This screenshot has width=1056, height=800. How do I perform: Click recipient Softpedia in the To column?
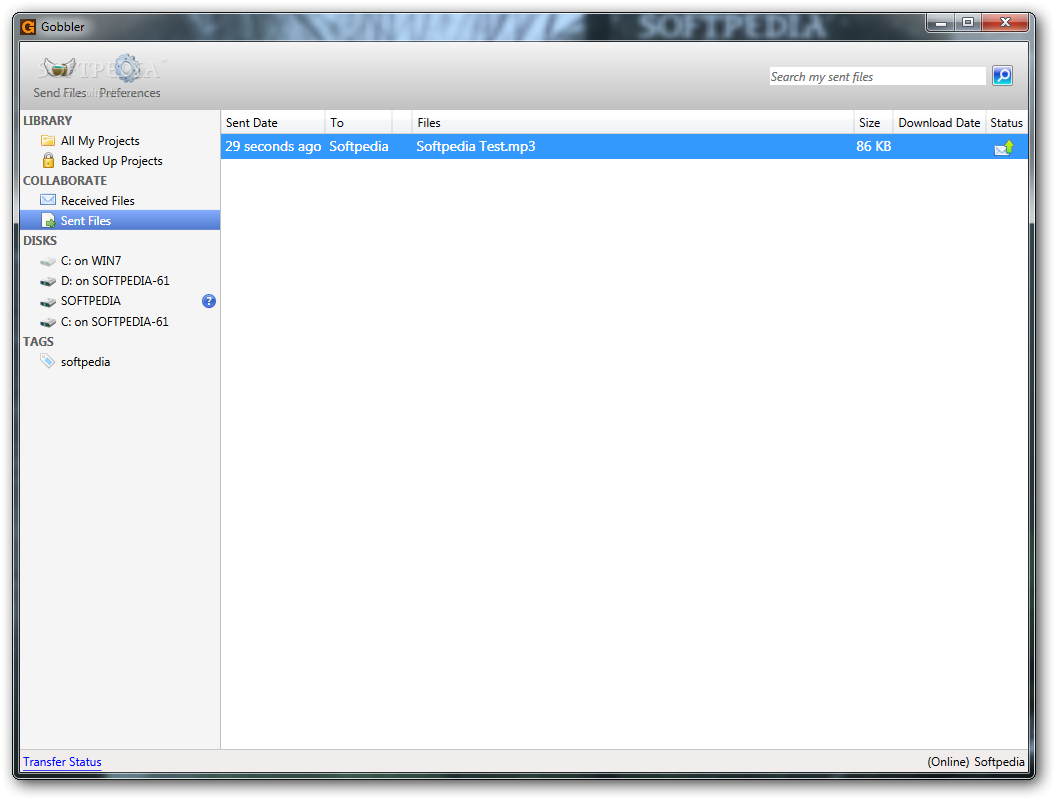click(x=358, y=146)
